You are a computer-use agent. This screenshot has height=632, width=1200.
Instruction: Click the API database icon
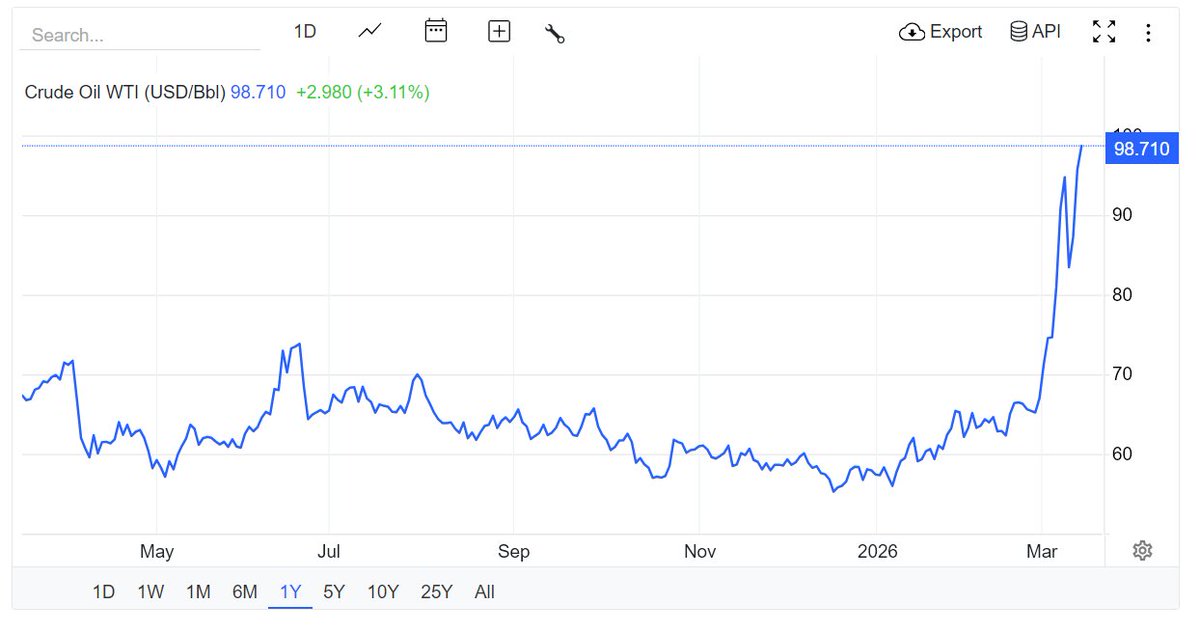point(1019,32)
